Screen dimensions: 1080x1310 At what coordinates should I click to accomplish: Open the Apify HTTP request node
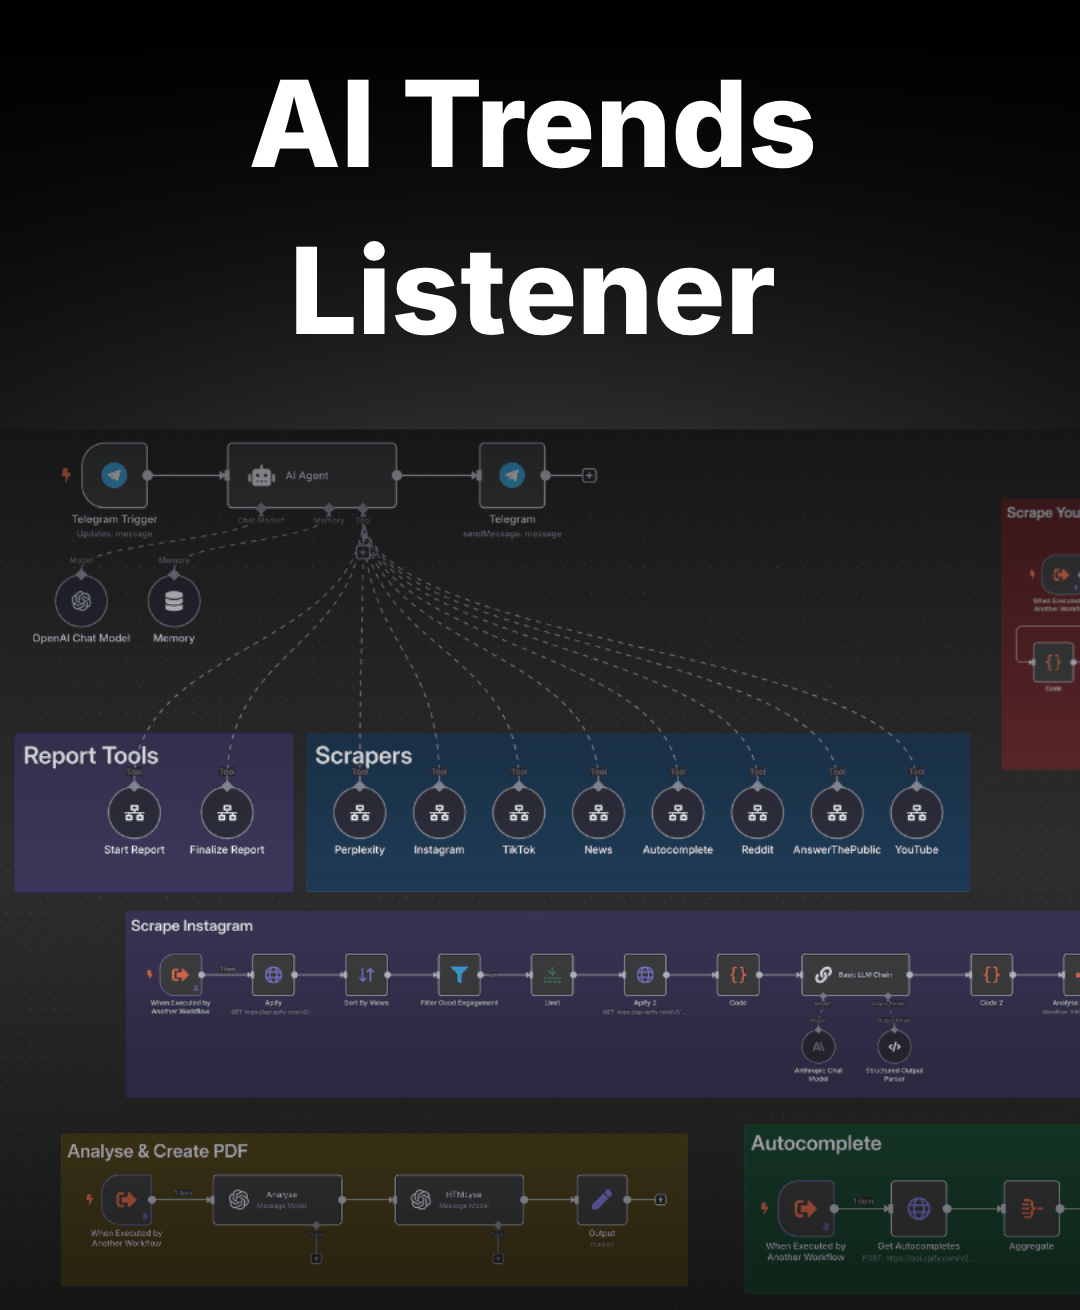point(273,975)
